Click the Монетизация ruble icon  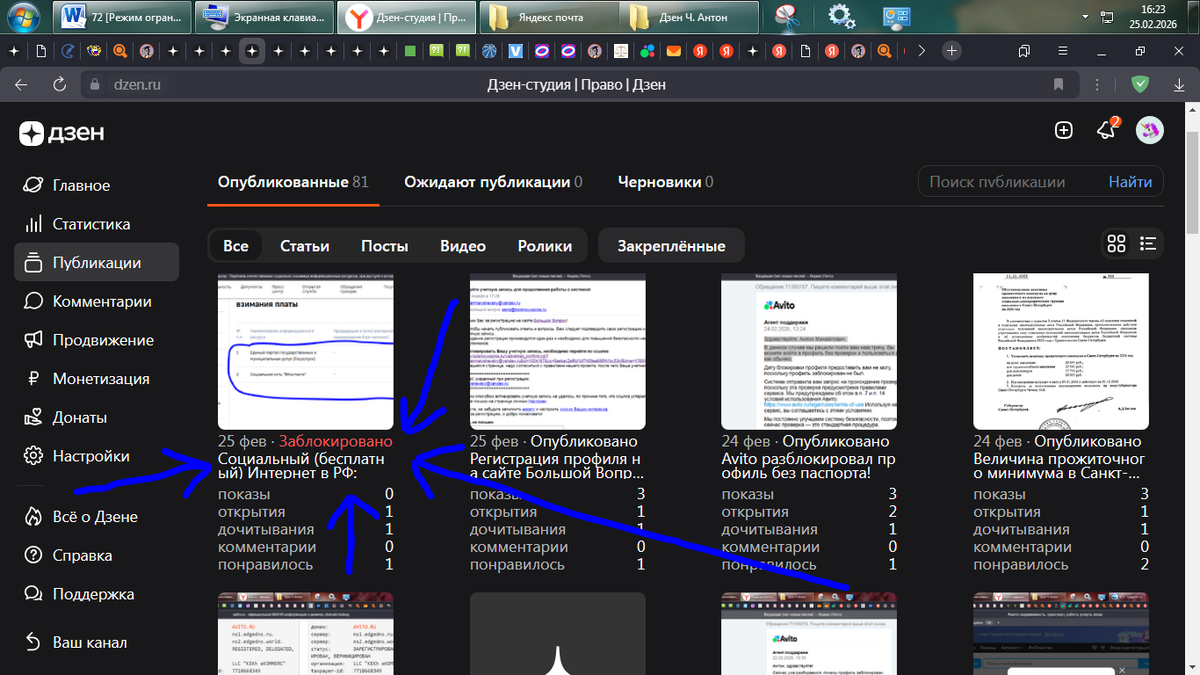pos(33,379)
